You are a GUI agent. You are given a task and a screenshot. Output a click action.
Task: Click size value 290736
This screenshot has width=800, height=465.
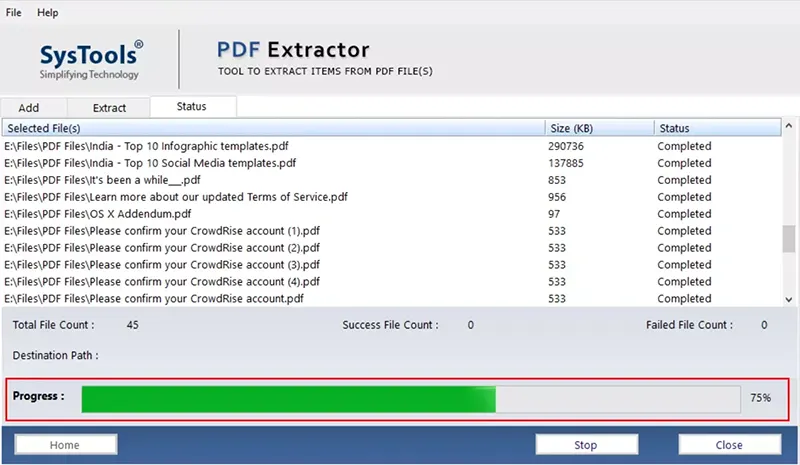[x=566, y=146]
